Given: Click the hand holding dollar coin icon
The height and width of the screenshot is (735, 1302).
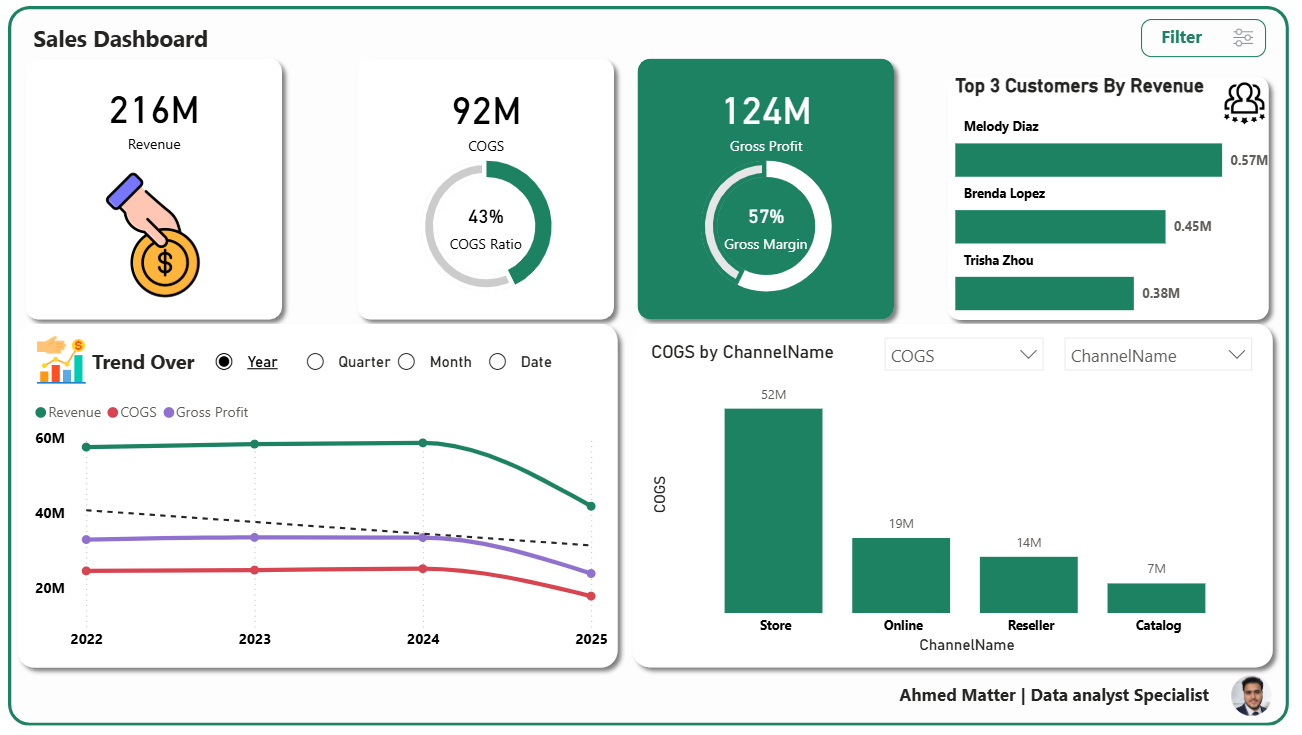Looking at the screenshot, I should [153, 235].
